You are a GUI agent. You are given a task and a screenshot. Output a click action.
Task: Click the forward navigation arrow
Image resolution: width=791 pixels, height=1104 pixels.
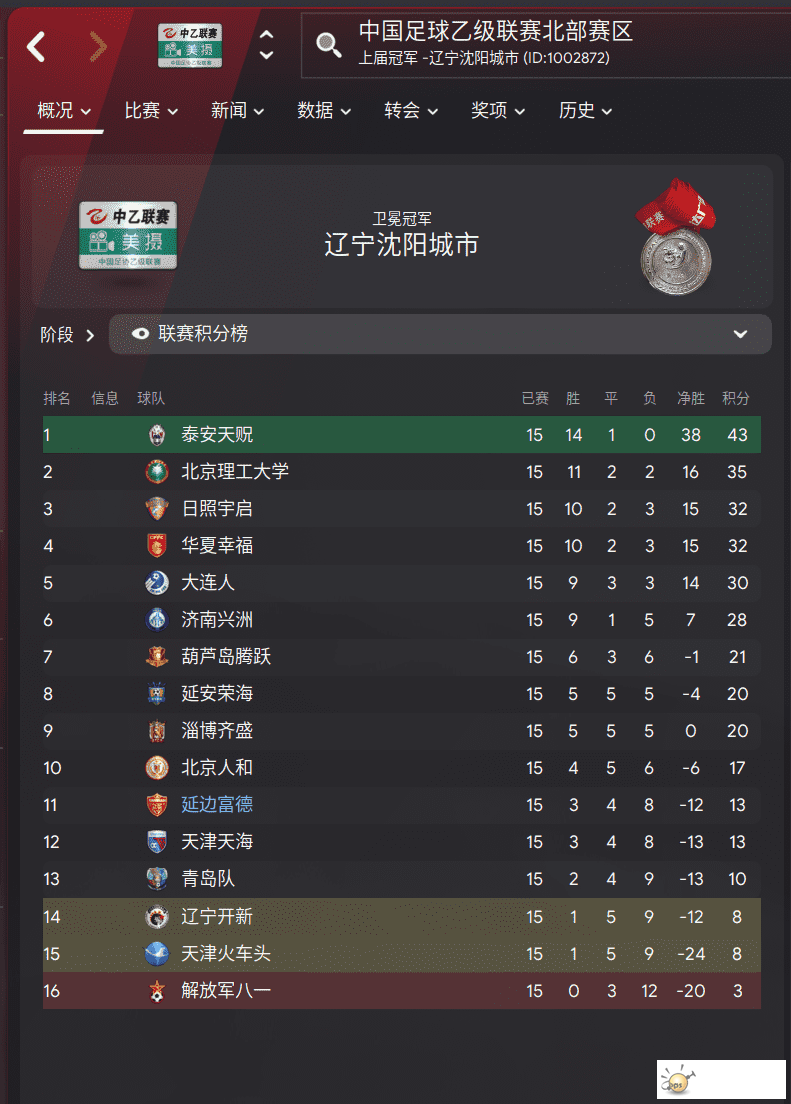coord(98,47)
